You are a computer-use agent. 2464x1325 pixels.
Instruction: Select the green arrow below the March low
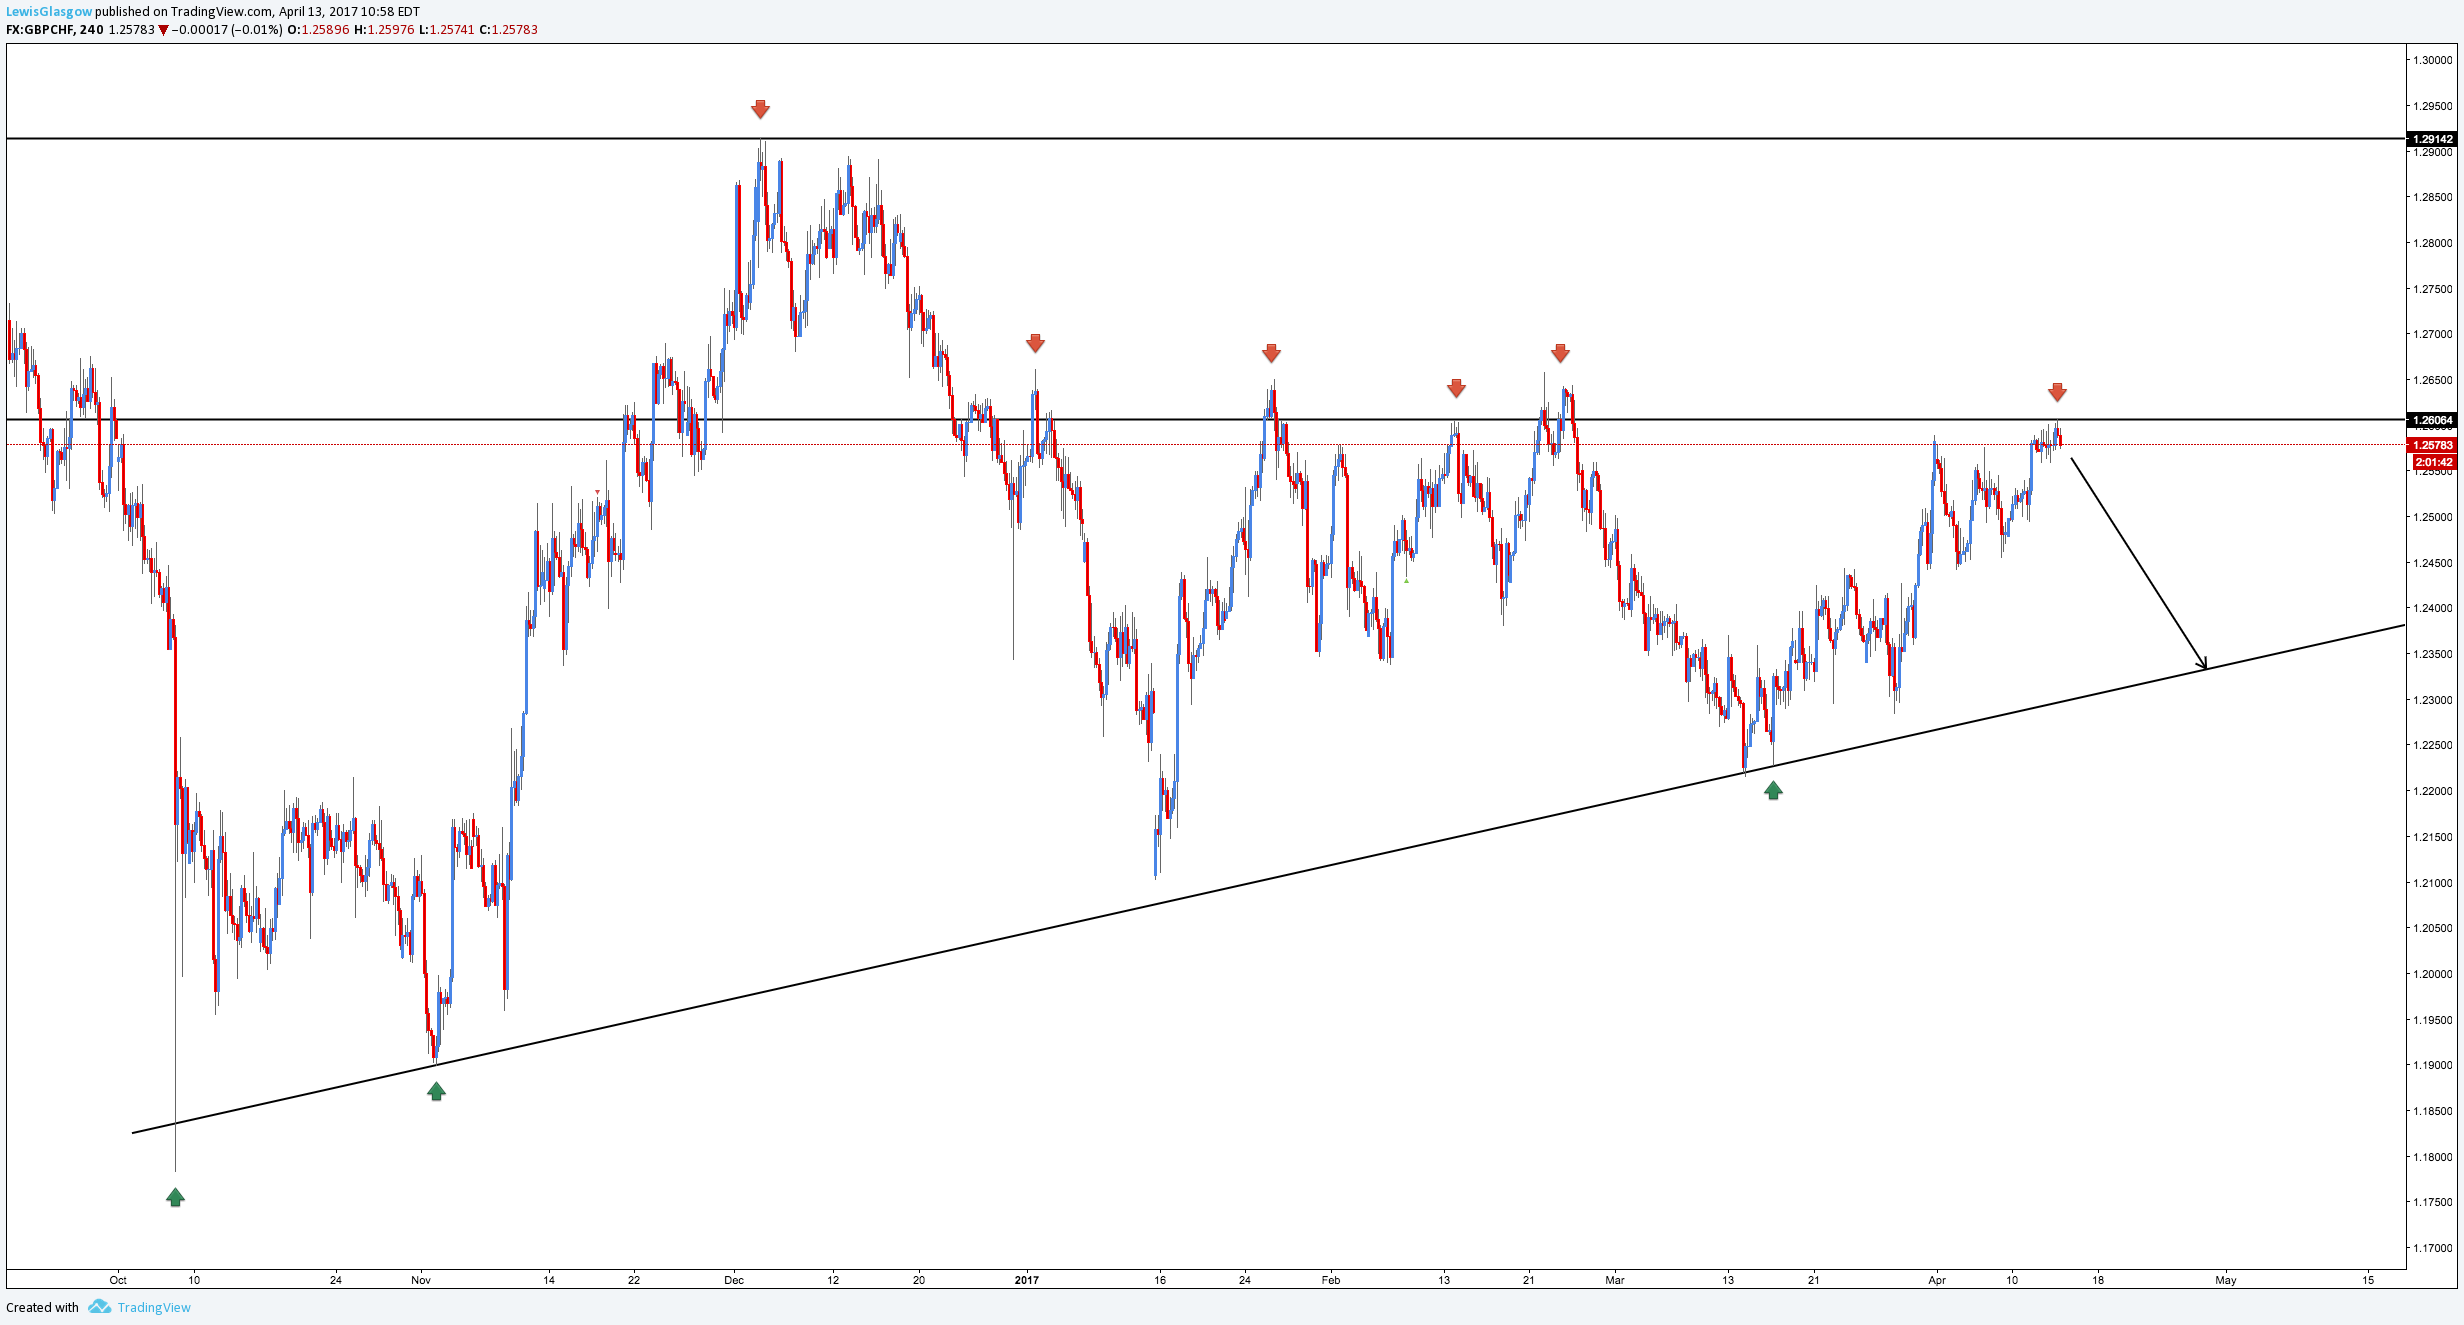1773,790
